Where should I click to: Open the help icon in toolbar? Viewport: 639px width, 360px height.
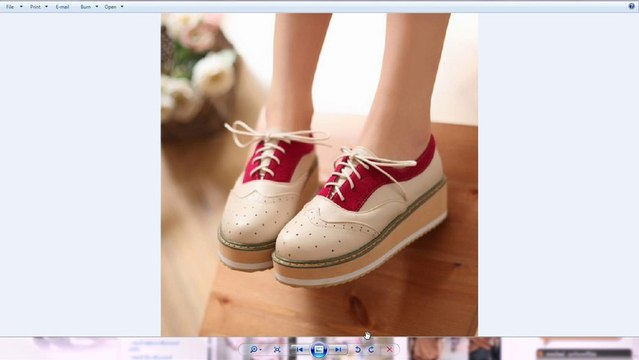[632, 6]
